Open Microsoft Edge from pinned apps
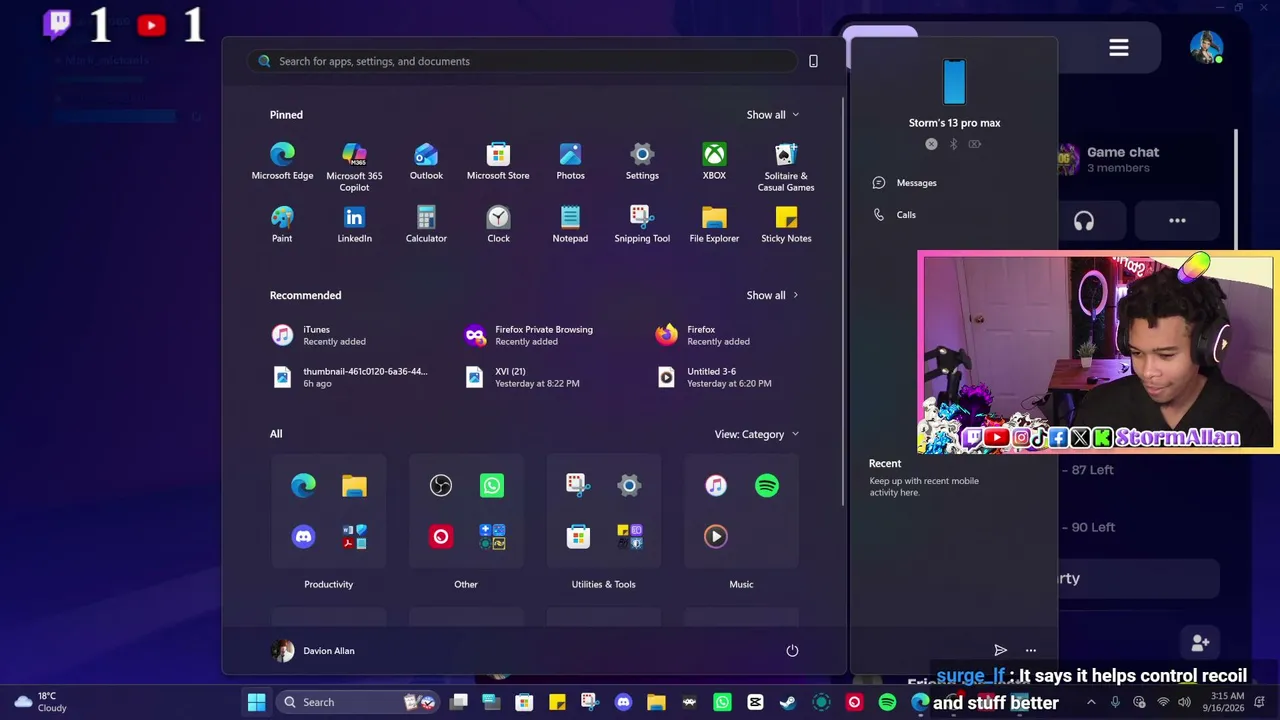The height and width of the screenshot is (720, 1280). point(282,162)
